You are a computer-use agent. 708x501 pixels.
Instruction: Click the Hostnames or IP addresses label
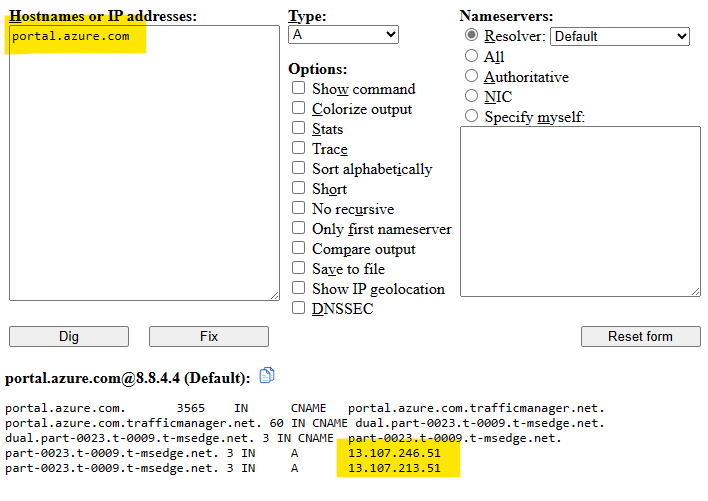103,16
